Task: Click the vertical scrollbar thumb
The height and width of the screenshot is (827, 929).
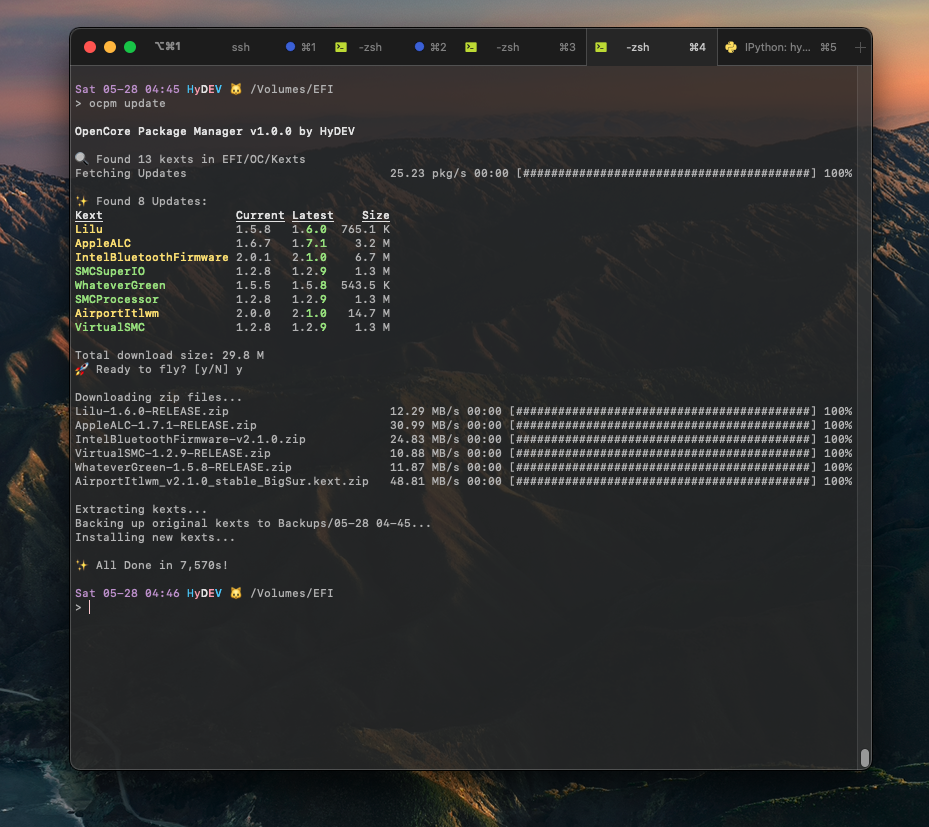Action: (865, 757)
